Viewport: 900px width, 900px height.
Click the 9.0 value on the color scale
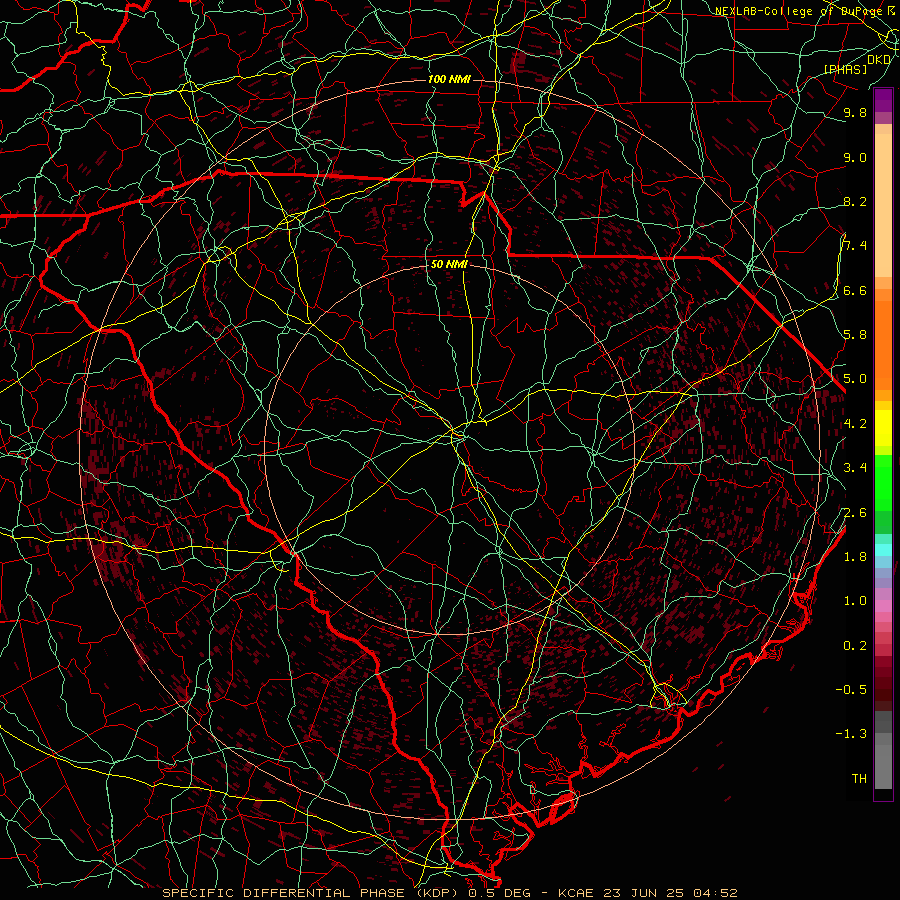[x=855, y=158]
